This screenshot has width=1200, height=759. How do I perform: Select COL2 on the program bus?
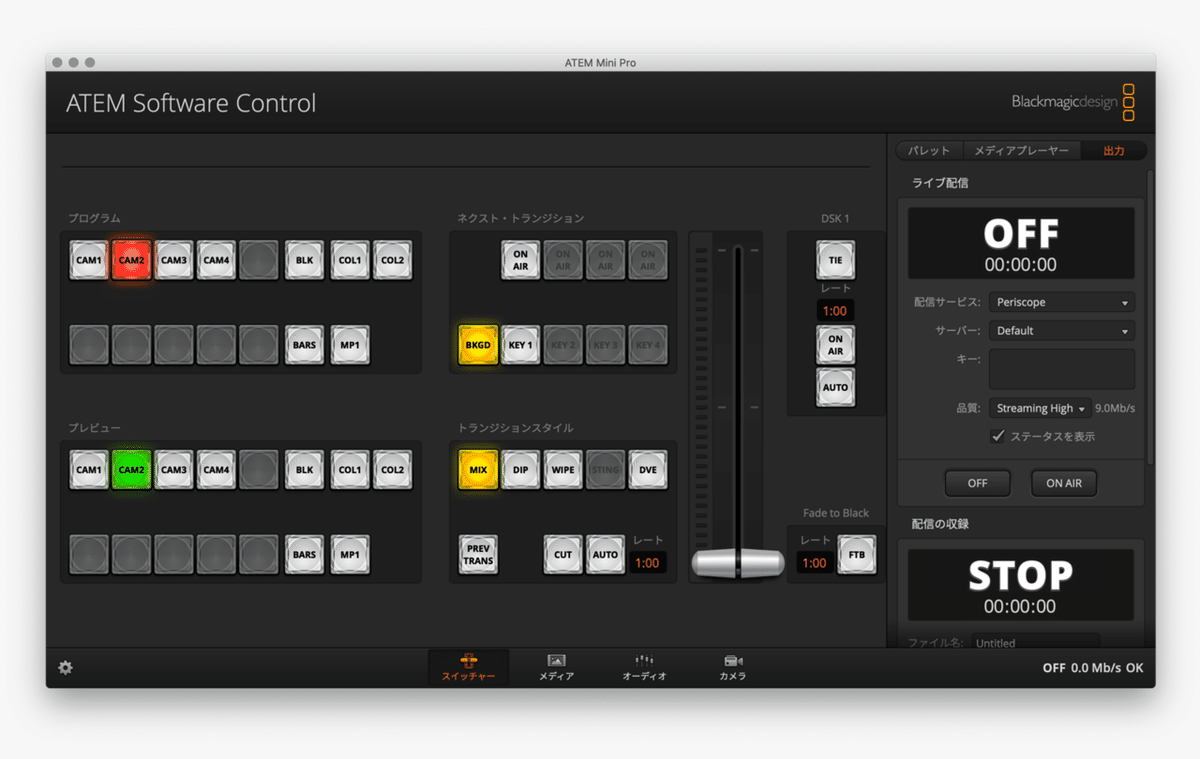tap(392, 260)
